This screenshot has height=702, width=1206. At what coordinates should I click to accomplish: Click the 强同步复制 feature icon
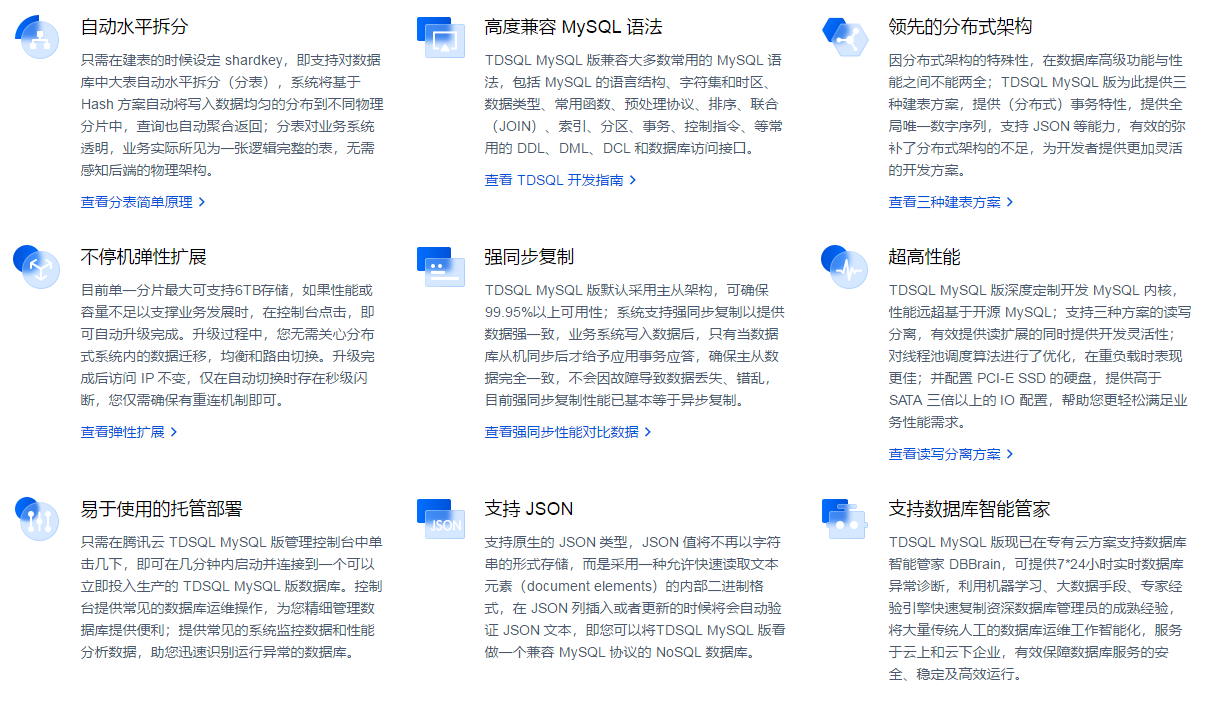(441, 266)
